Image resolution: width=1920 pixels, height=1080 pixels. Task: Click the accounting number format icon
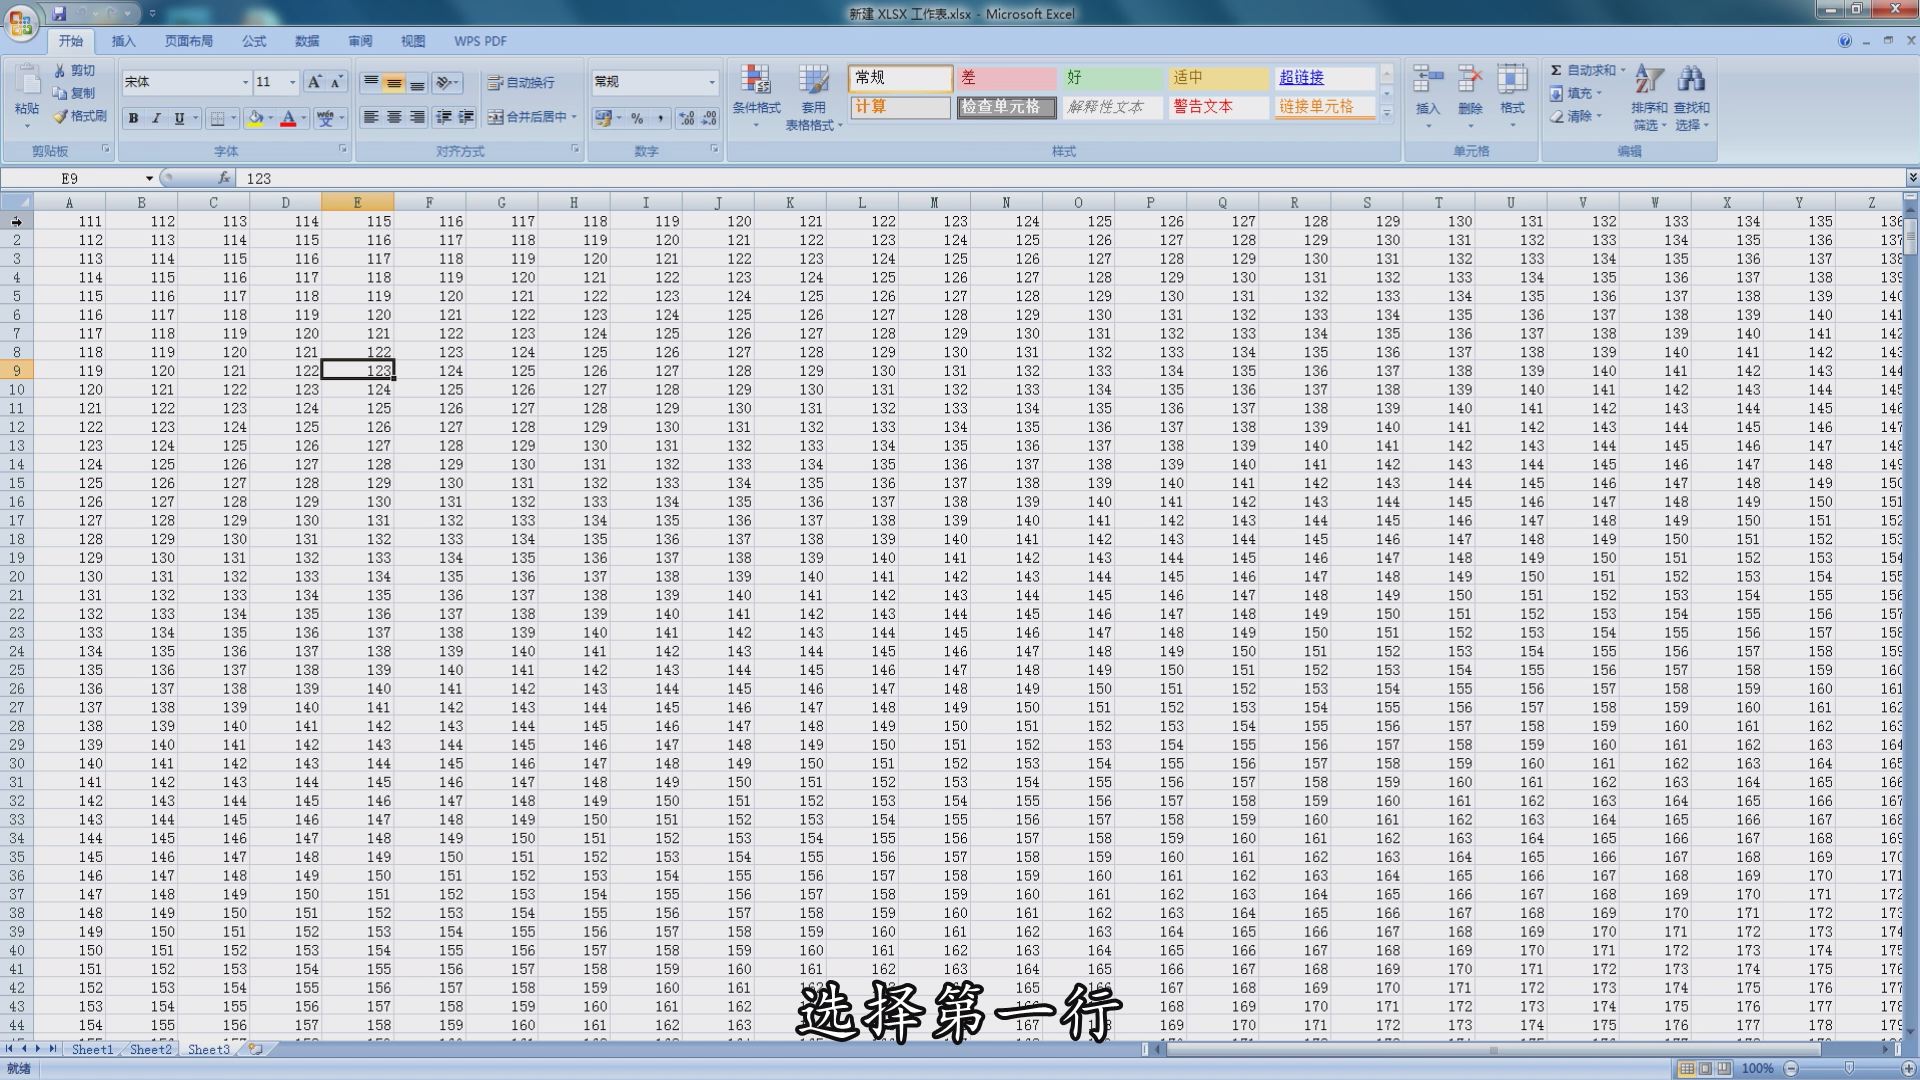tap(602, 118)
